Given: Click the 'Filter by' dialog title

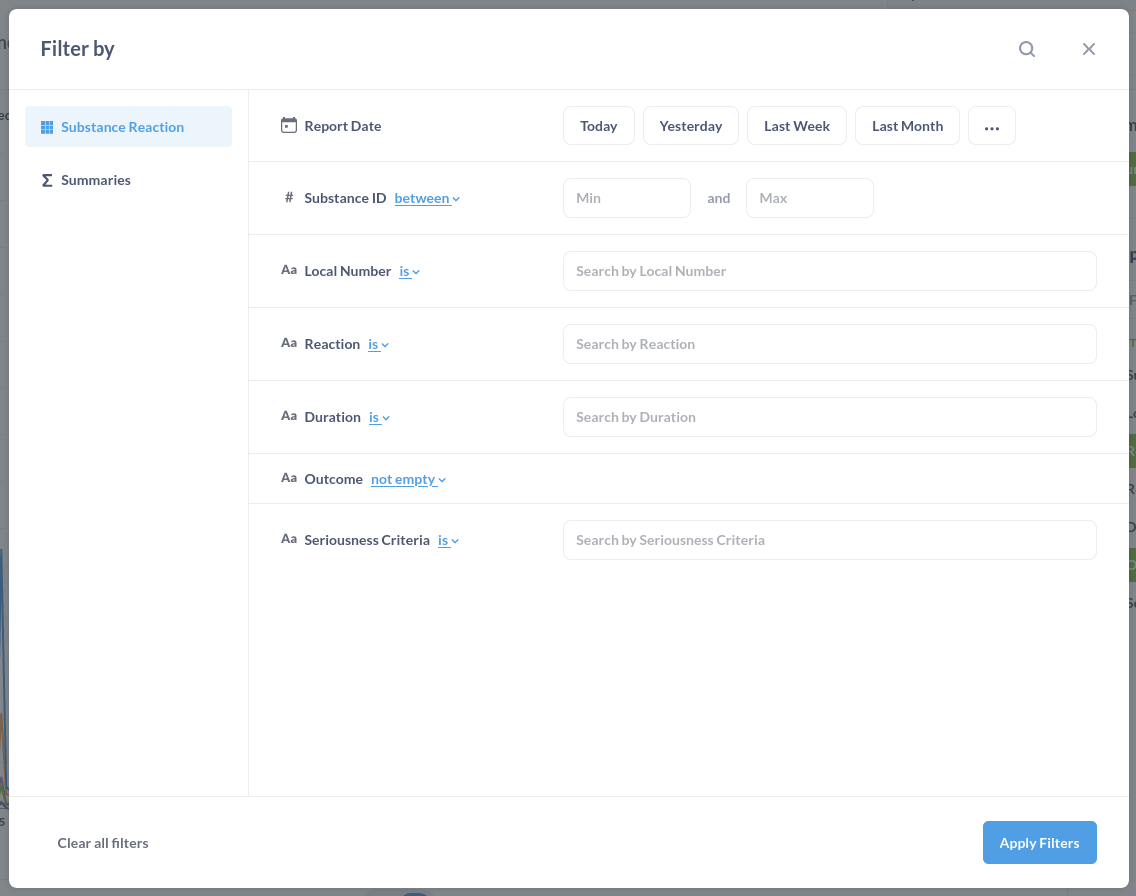Looking at the screenshot, I should click(78, 49).
